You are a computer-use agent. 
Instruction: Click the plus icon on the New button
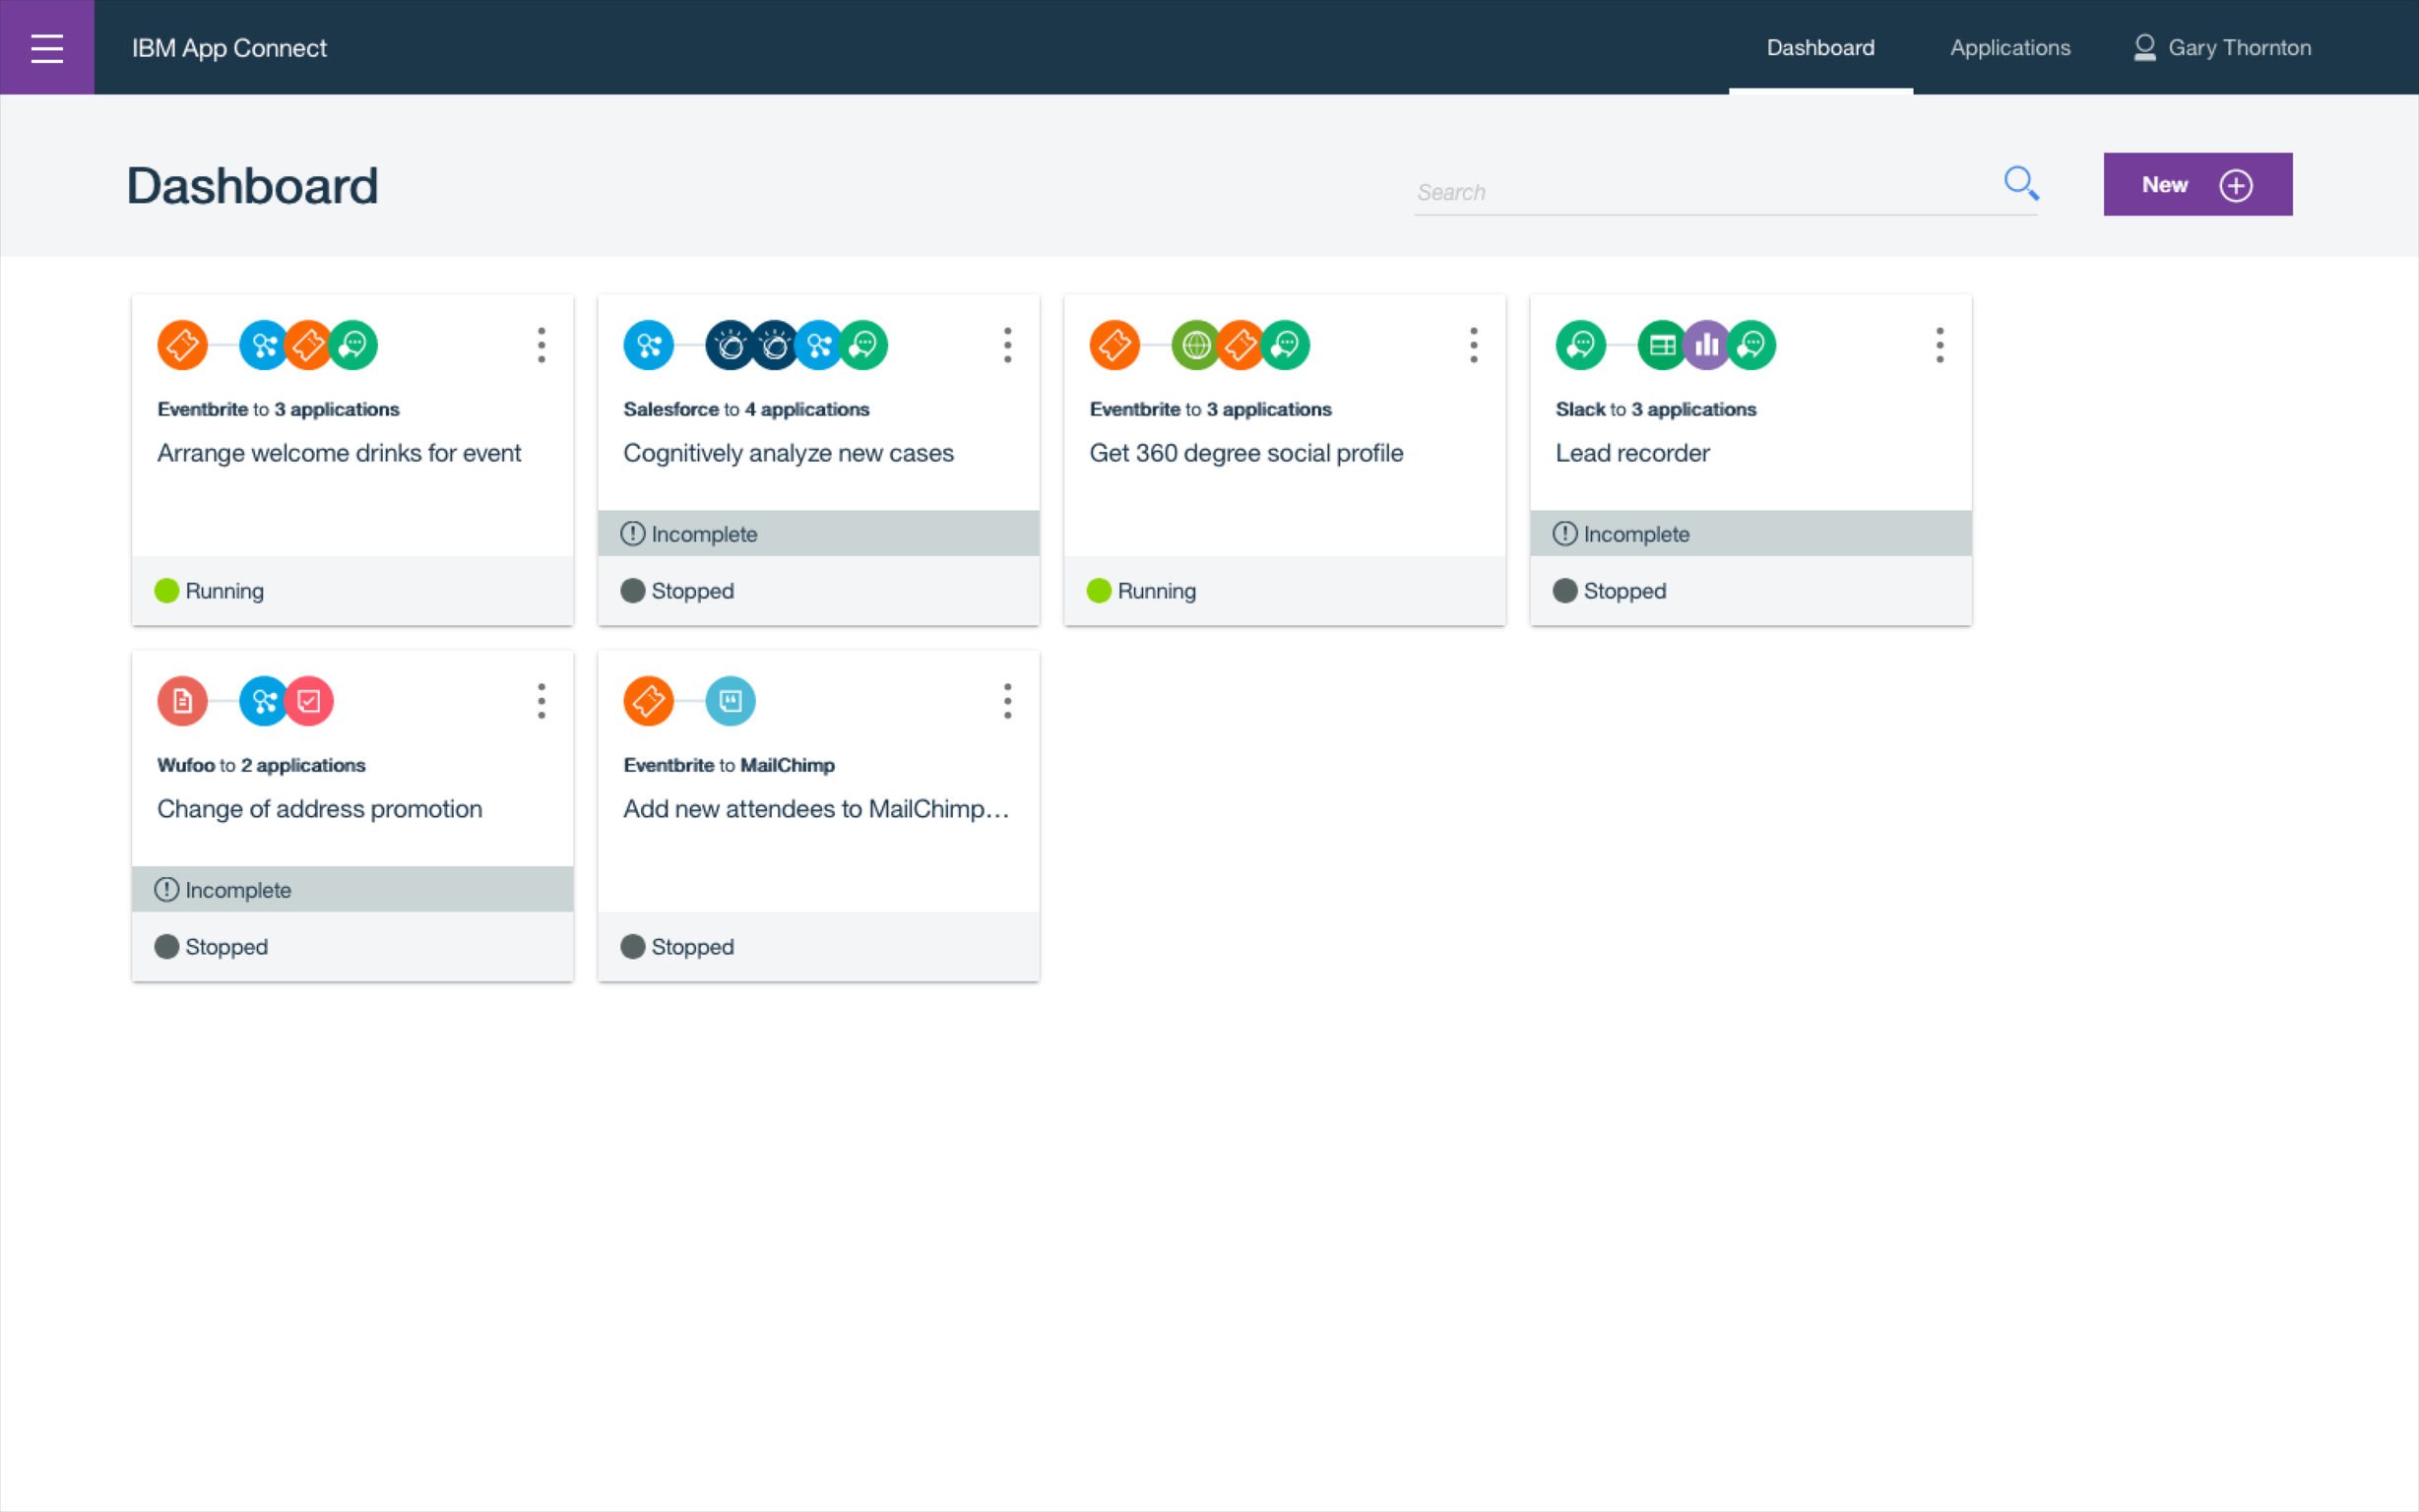2236,185
